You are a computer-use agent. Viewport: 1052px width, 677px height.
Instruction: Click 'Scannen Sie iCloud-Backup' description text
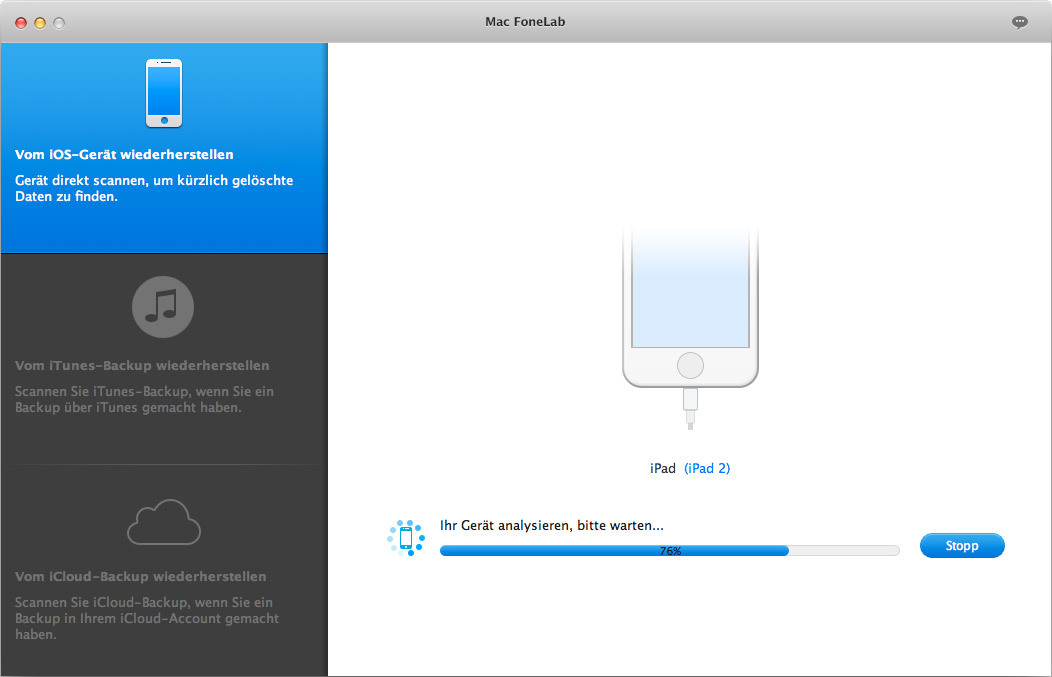click(147, 618)
